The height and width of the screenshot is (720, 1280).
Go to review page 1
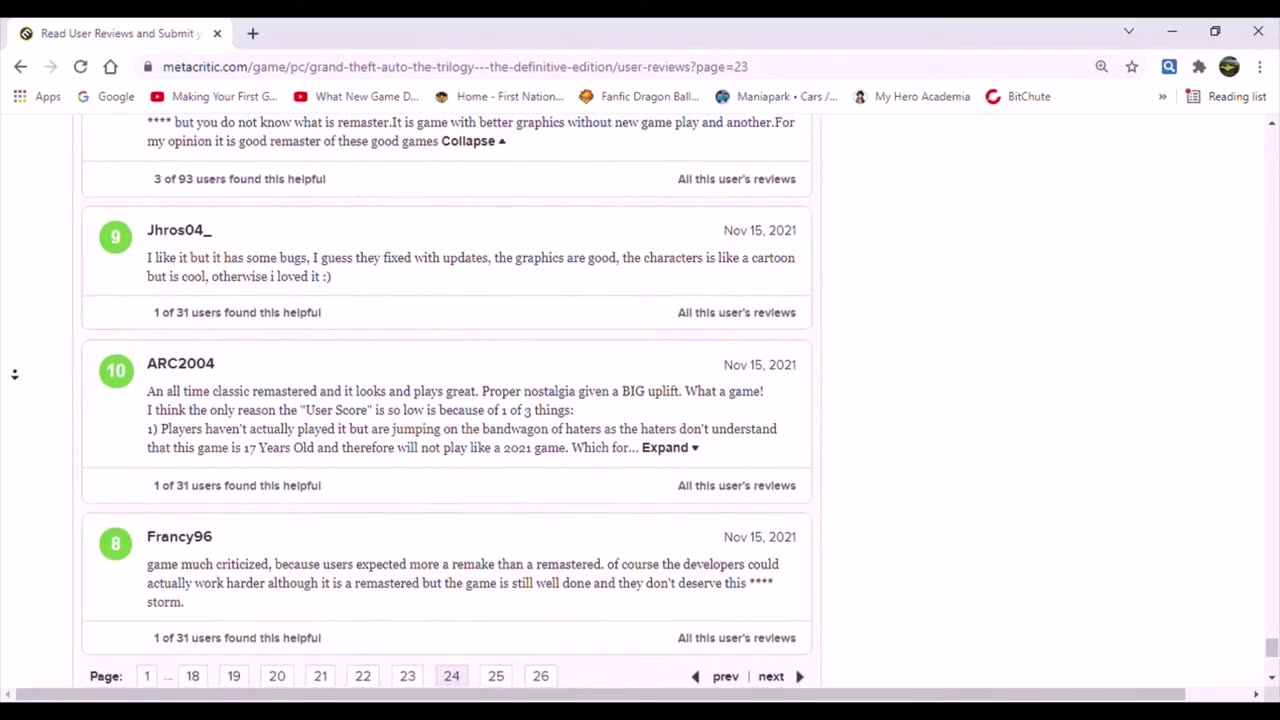point(146,677)
